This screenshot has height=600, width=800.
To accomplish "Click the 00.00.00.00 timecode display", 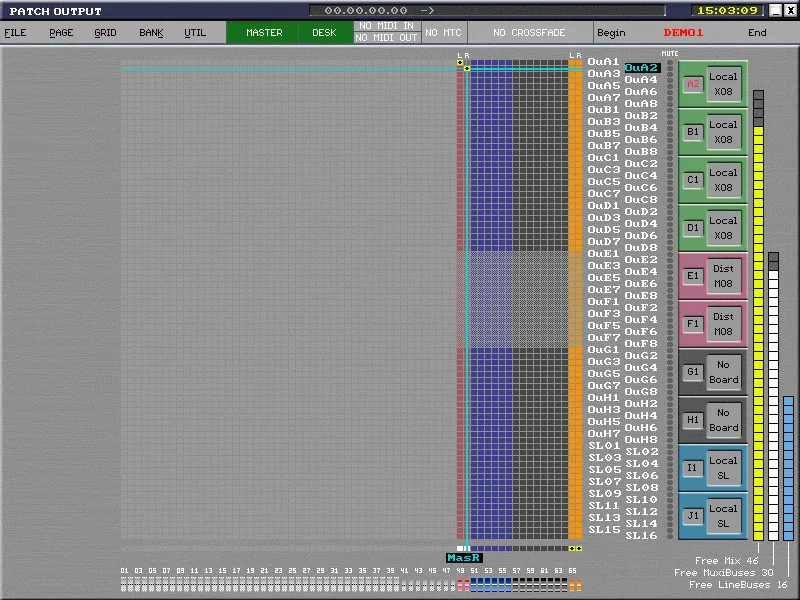I will click(x=366, y=10).
